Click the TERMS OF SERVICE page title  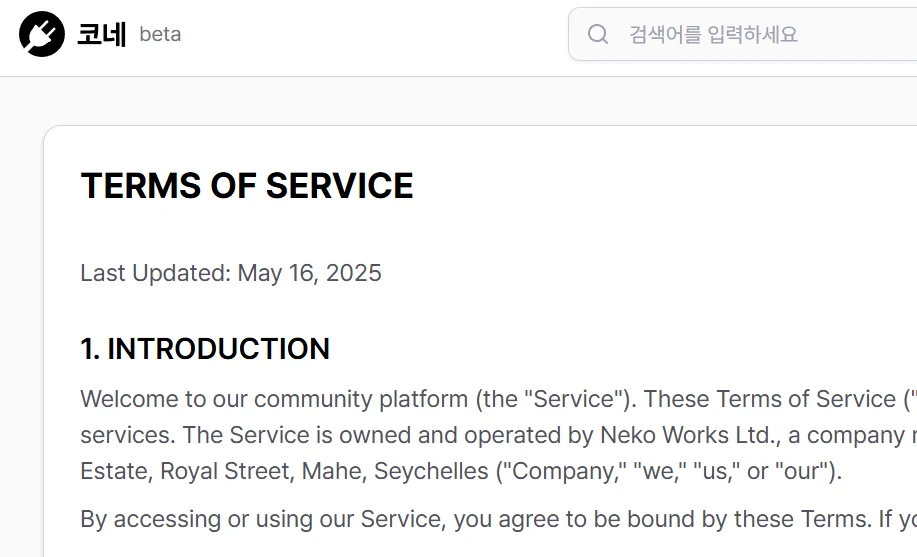click(x=247, y=185)
